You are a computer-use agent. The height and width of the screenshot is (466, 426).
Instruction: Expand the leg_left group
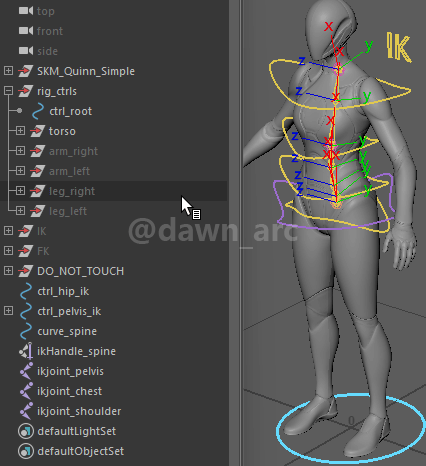pos(20,210)
